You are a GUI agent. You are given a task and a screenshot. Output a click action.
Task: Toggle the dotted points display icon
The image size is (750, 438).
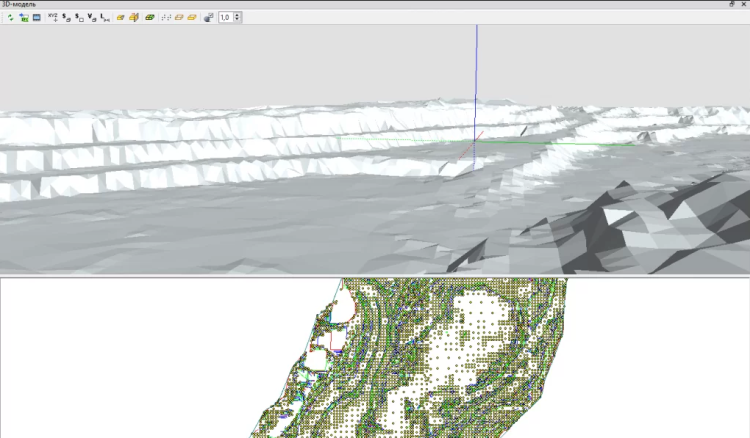pos(166,17)
